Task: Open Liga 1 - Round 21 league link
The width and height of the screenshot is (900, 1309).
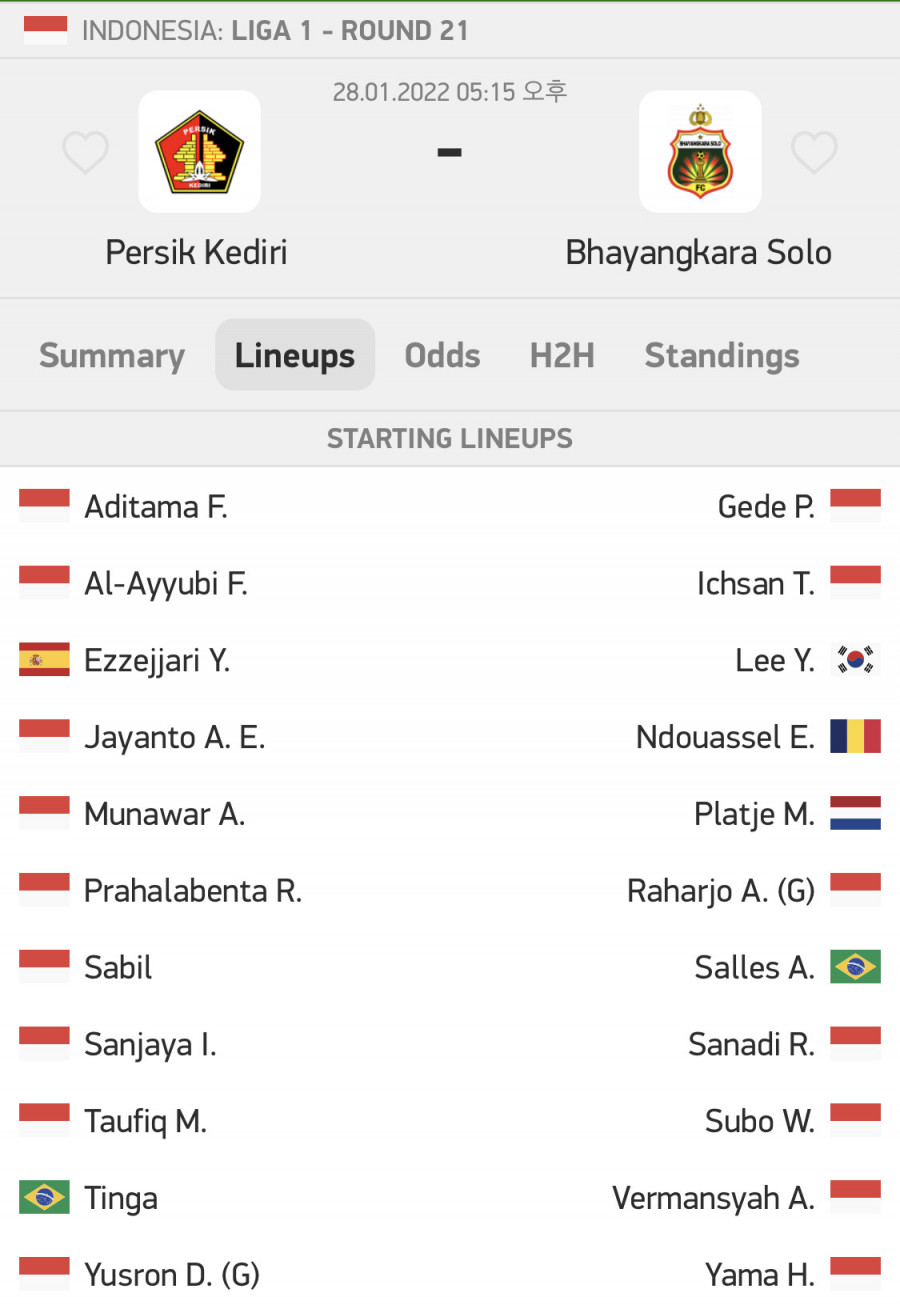Action: (350, 30)
